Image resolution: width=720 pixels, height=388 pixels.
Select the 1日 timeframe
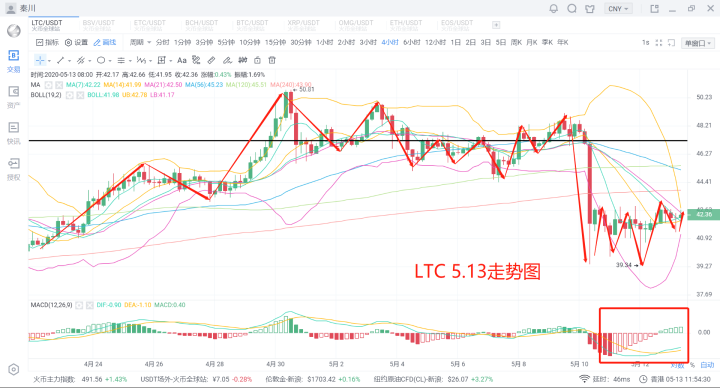456,42
